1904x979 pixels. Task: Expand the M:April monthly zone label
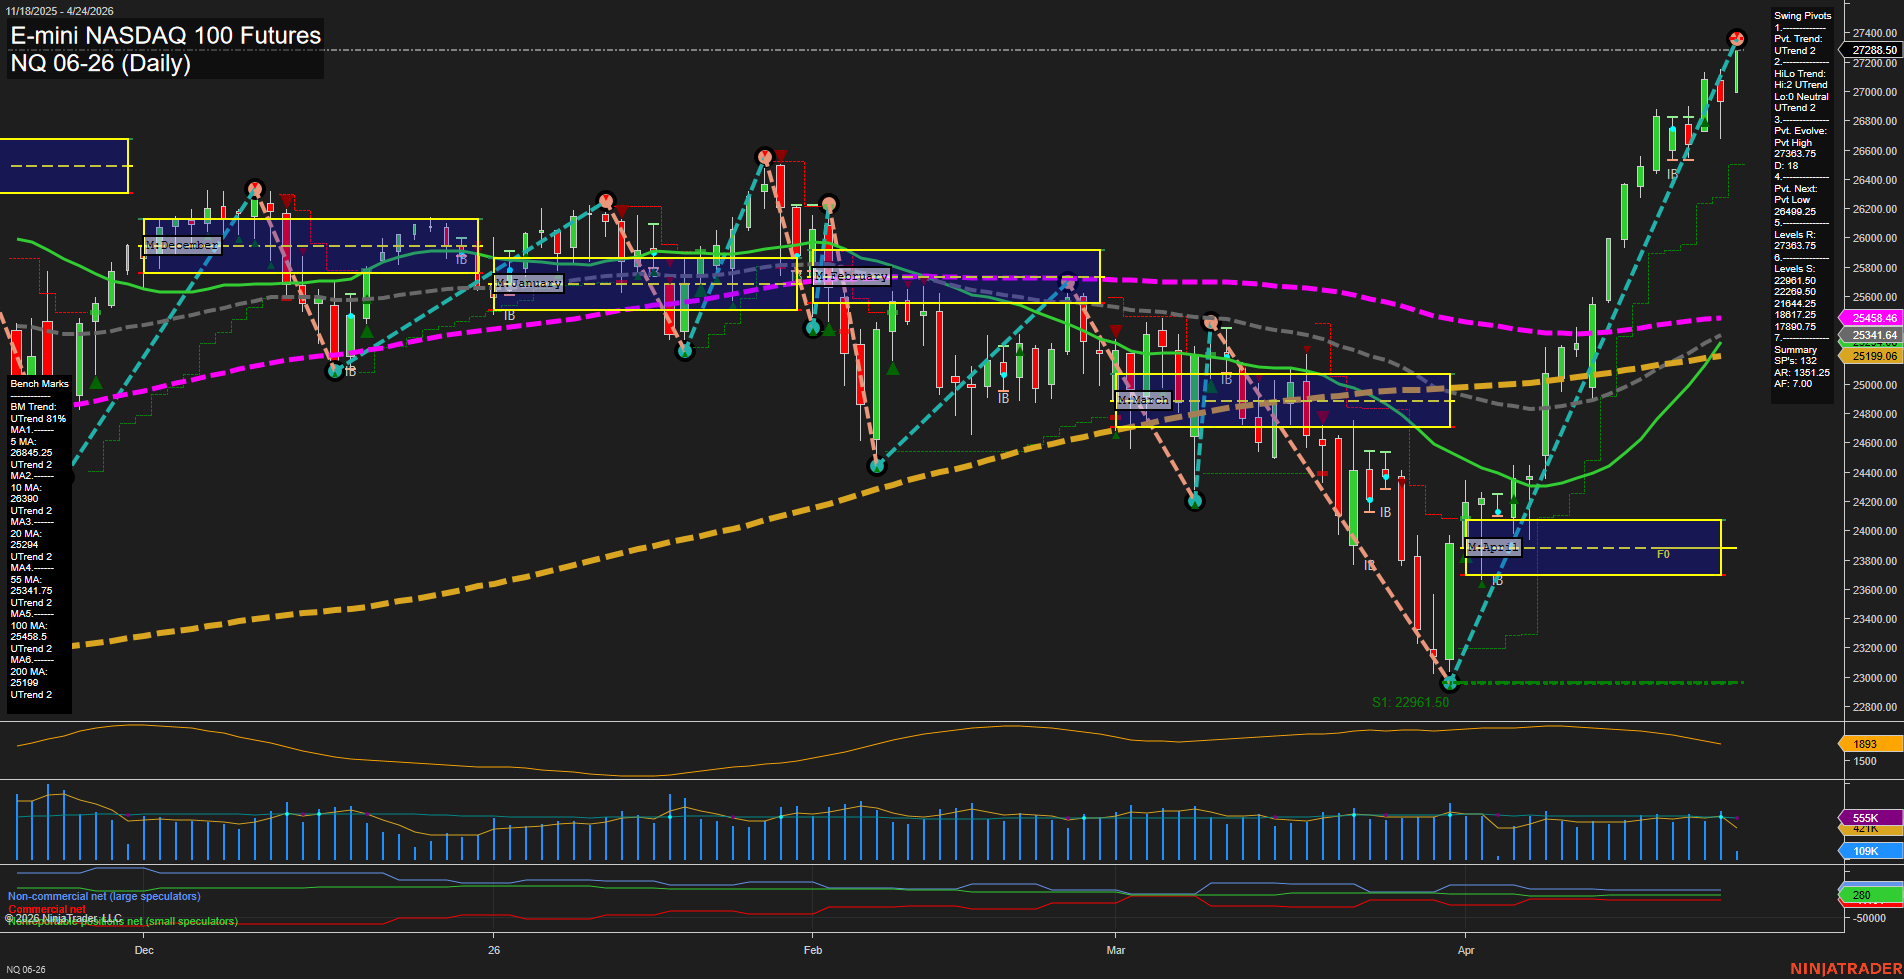point(1492,546)
